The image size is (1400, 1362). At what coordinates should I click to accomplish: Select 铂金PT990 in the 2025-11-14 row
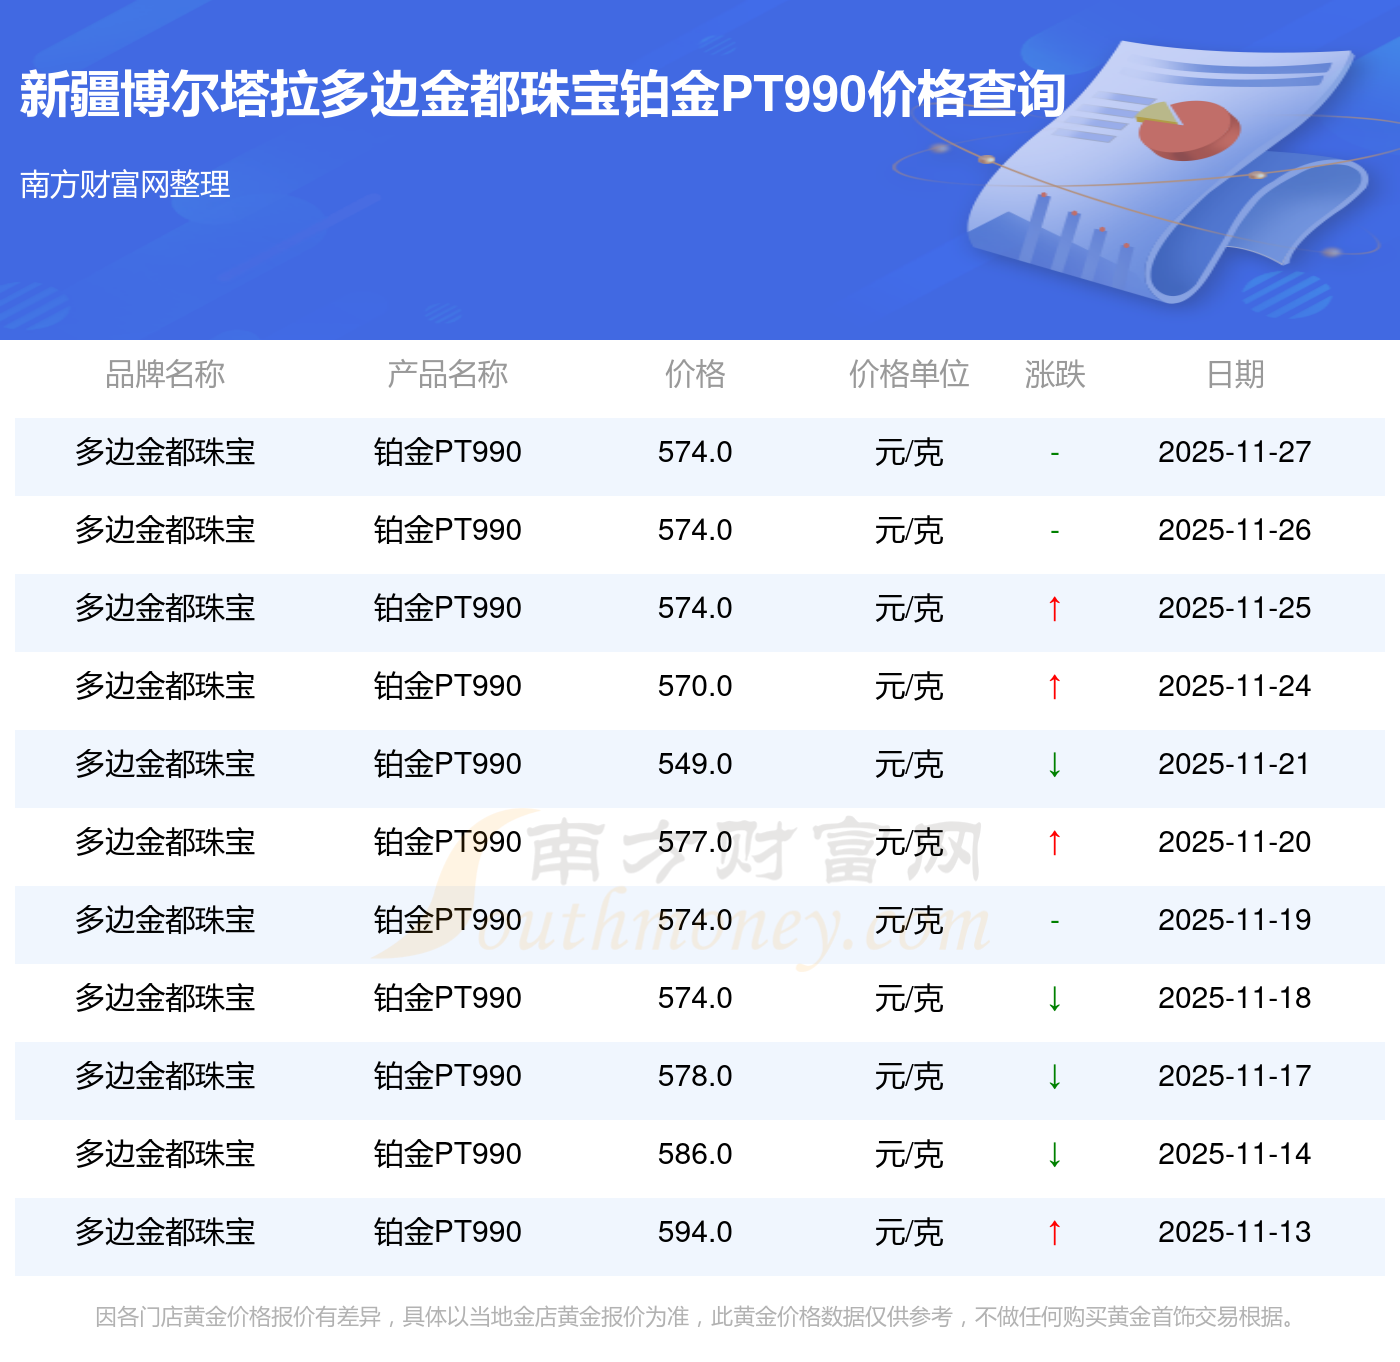(447, 1154)
